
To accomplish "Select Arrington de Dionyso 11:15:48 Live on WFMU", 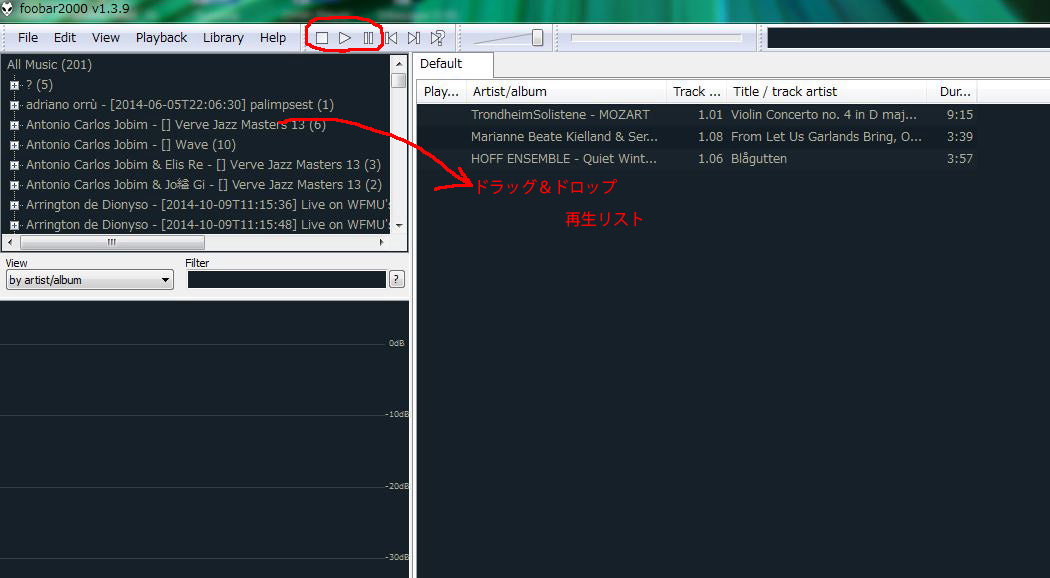I will (x=208, y=225).
